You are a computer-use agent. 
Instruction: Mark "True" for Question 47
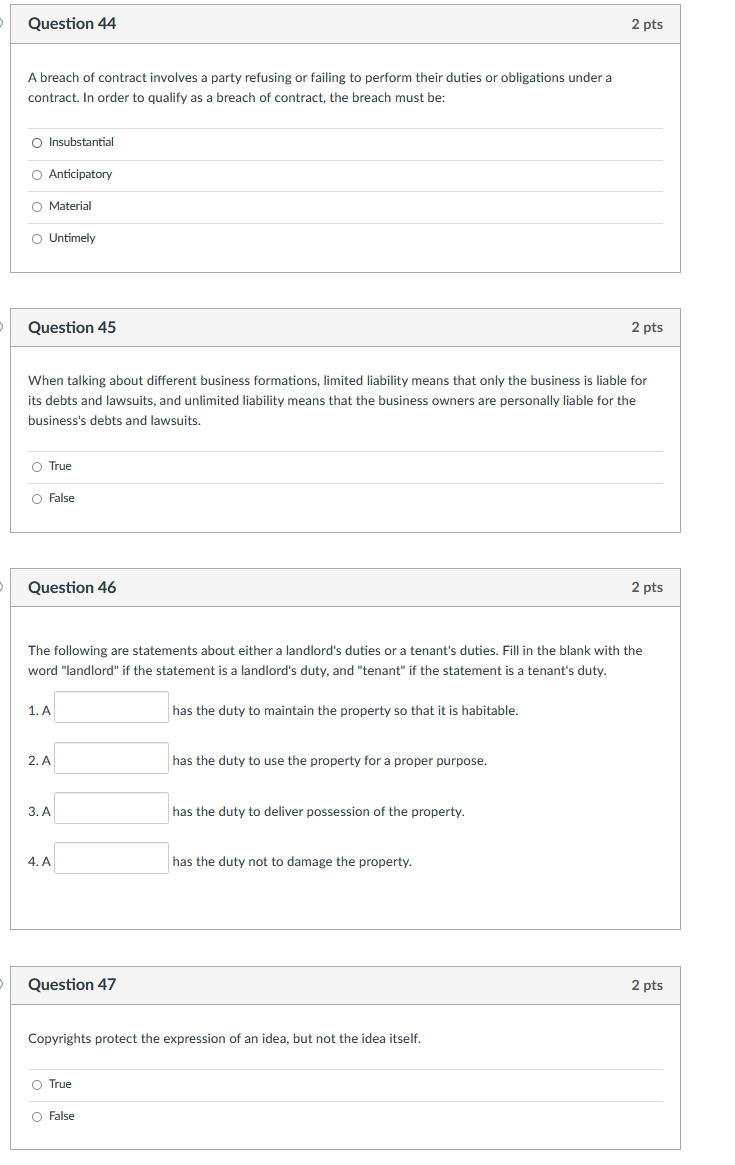[36, 1084]
